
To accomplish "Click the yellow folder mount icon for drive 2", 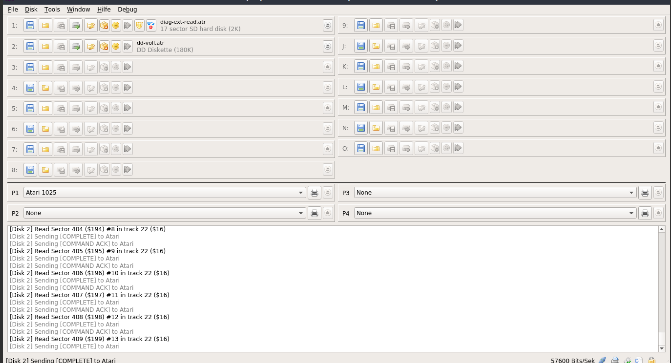I will [x=45, y=46].
